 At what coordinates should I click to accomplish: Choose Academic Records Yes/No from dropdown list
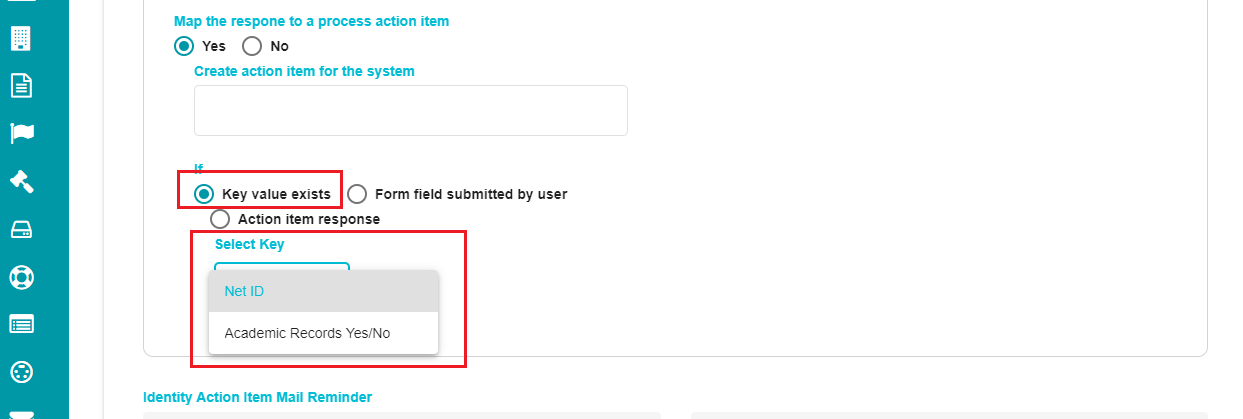tap(323, 333)
